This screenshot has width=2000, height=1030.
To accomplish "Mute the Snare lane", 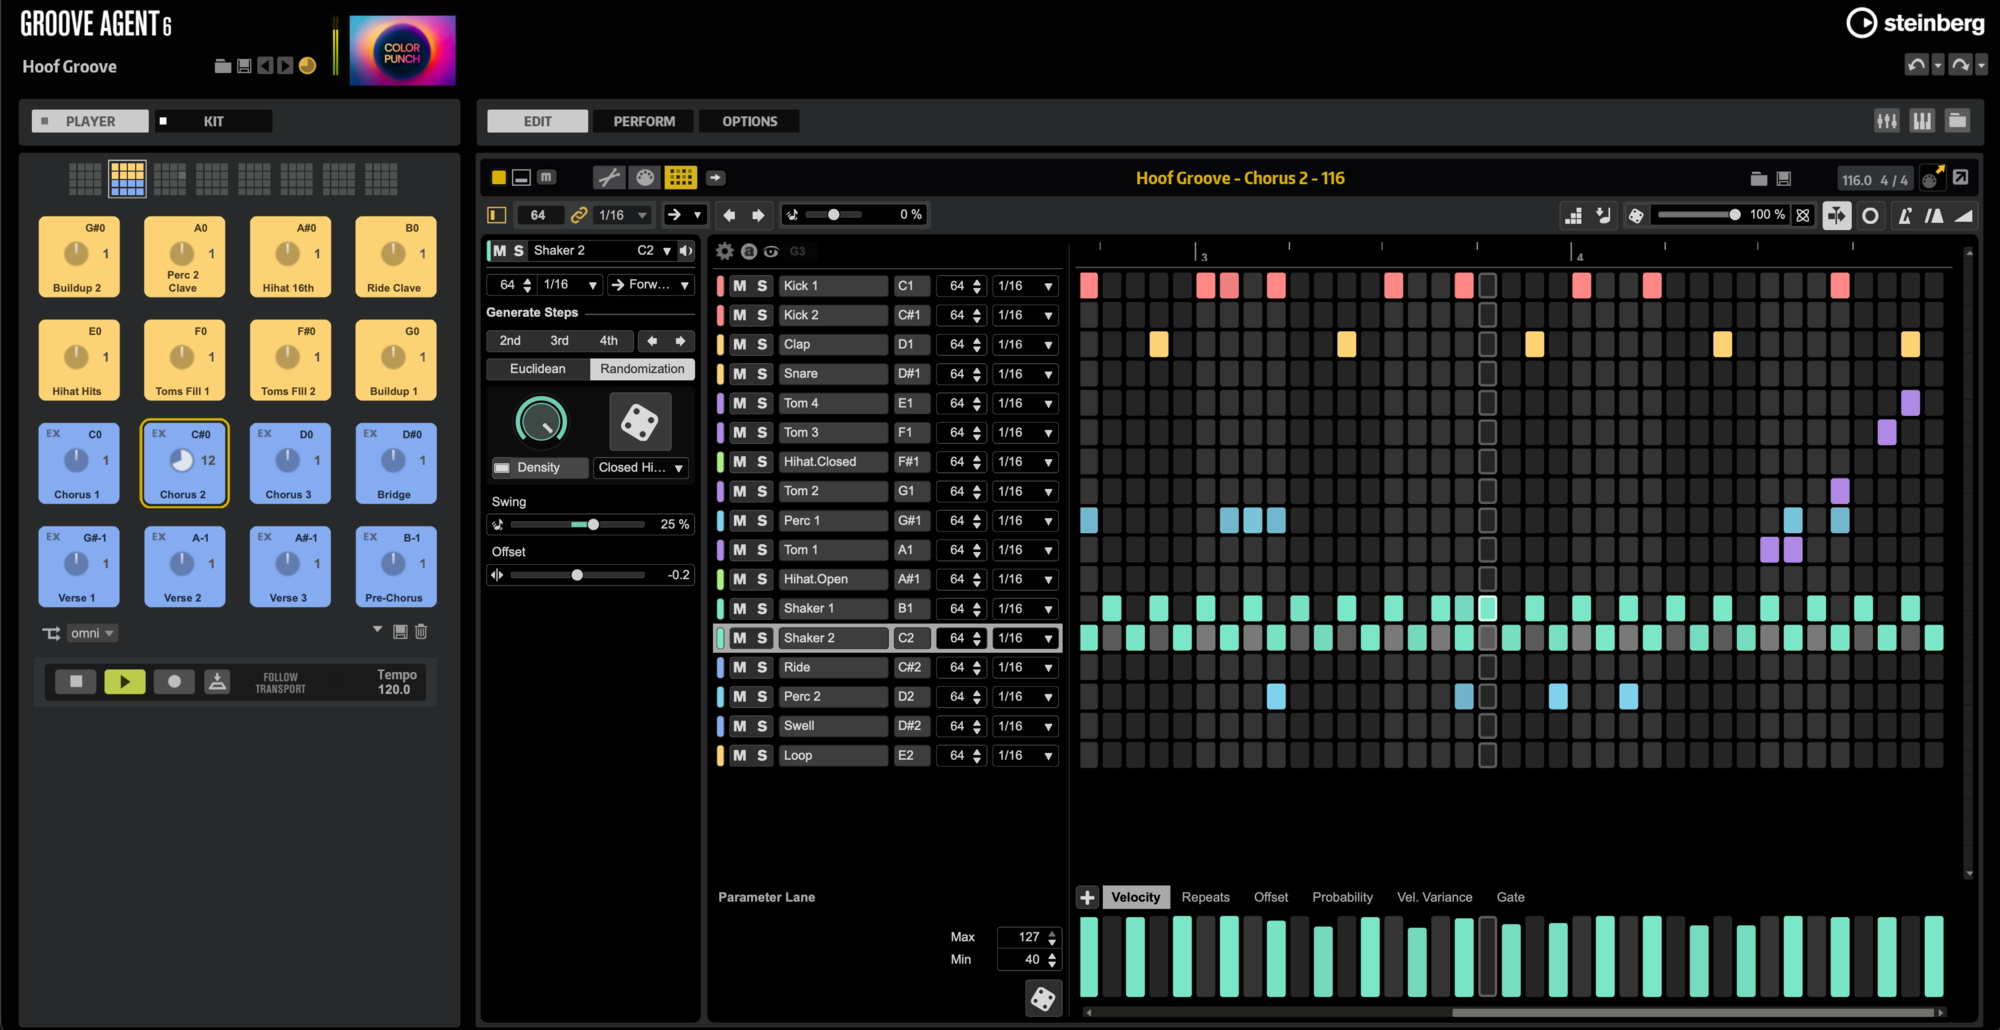I will (x=739, y=374).
